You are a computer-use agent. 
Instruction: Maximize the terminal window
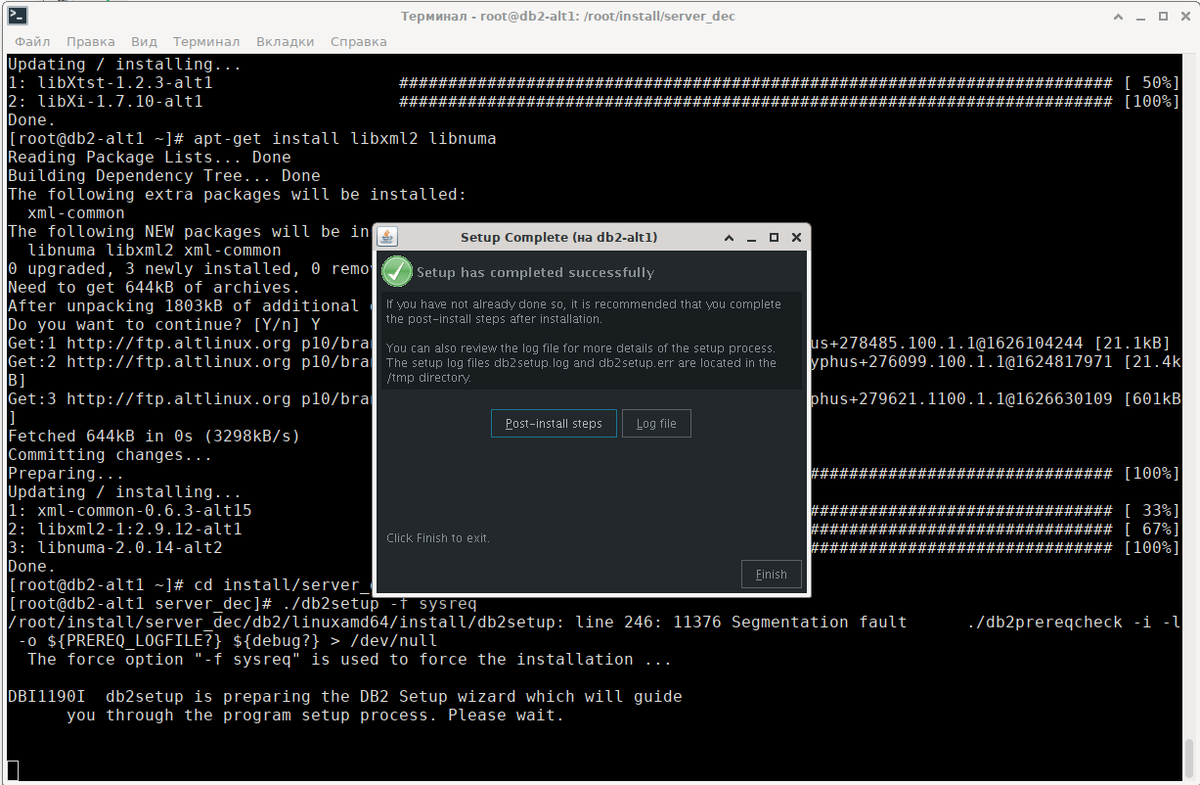pos(1163,16)
